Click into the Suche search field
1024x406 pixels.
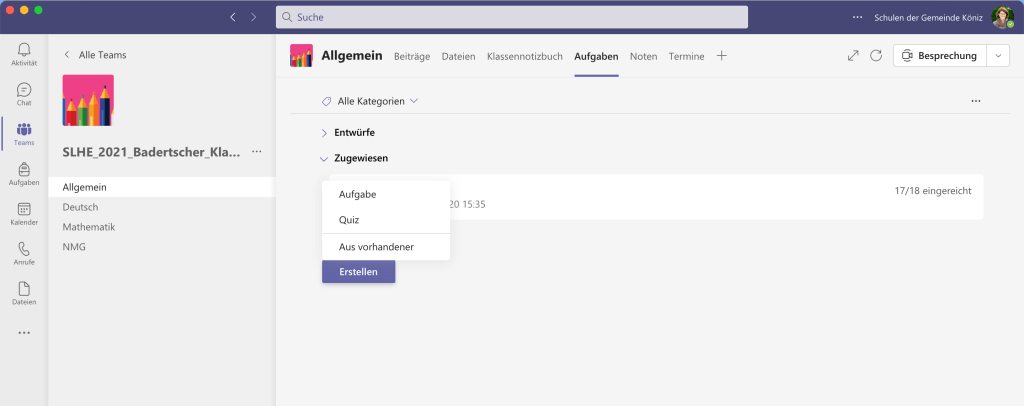tap(511, 17)
